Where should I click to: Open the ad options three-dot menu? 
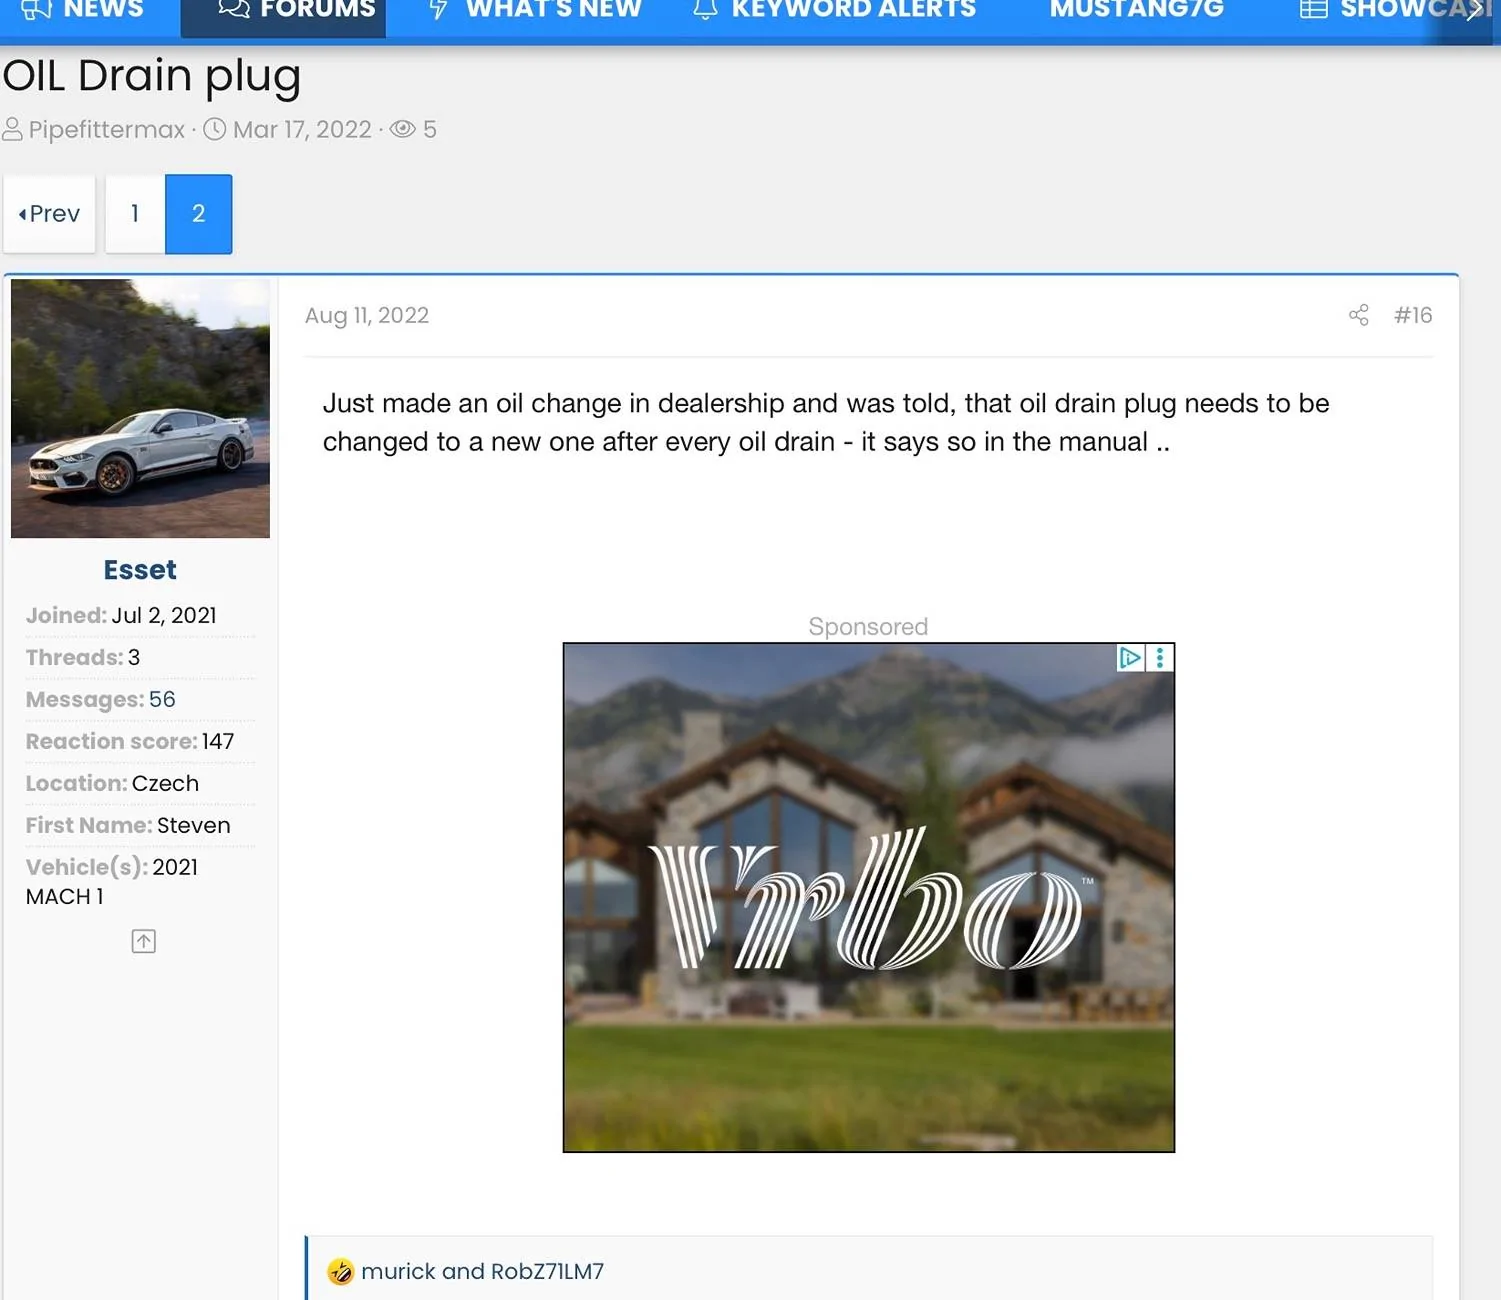(x=1160, y=658)
